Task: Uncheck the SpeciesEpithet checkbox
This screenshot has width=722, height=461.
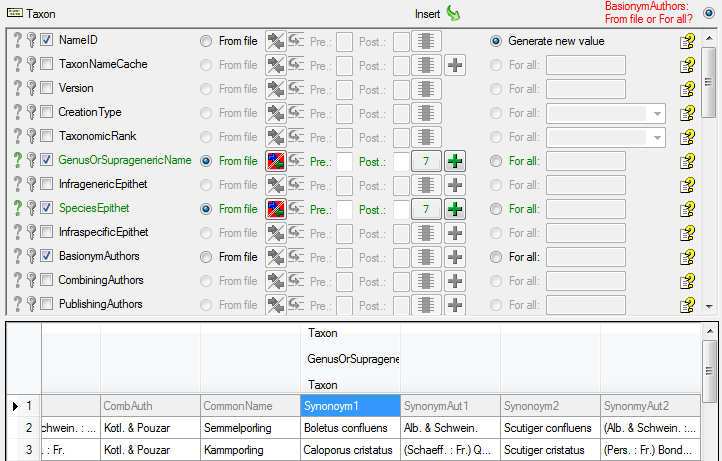Action: tap(47, 209)
